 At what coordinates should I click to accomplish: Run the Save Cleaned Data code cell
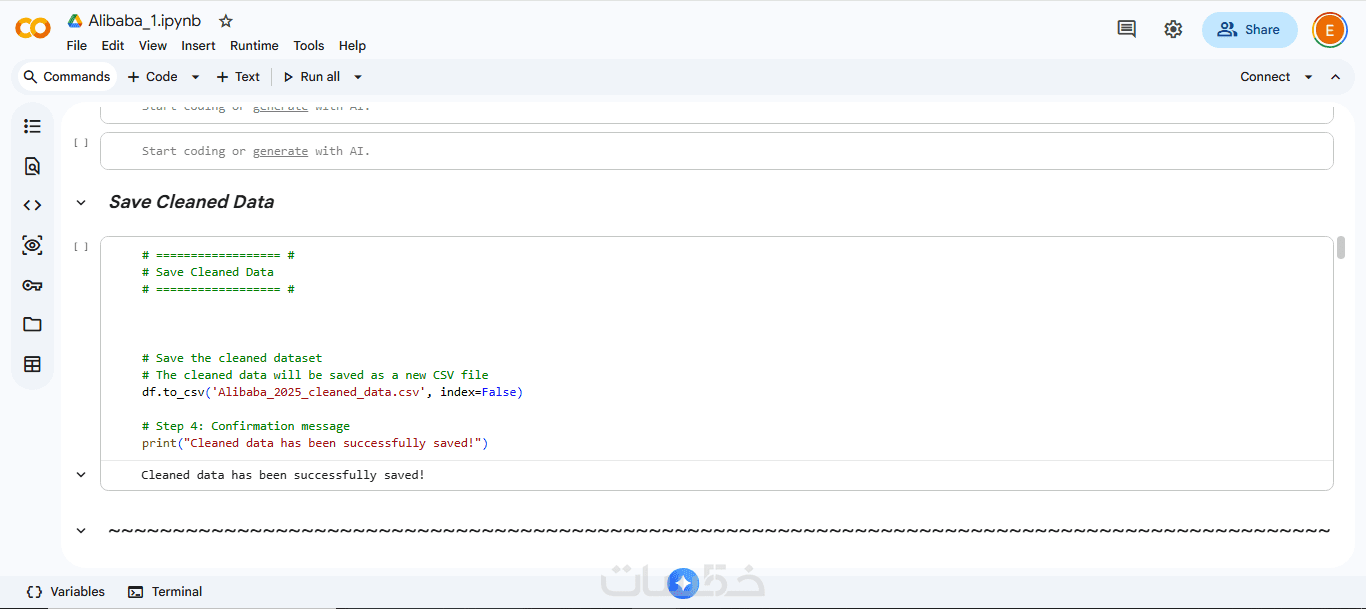click(x=81, y=247)
